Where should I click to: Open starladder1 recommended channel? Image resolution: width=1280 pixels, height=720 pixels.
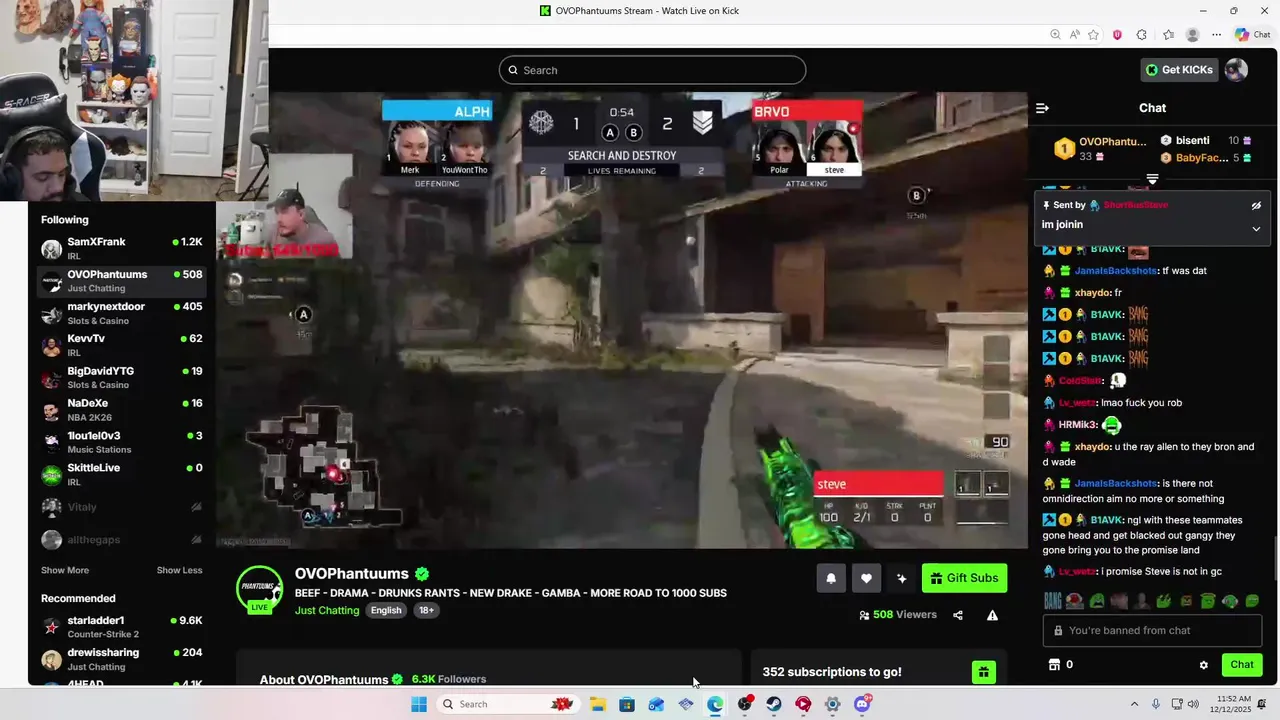click(x=121, y=627)
